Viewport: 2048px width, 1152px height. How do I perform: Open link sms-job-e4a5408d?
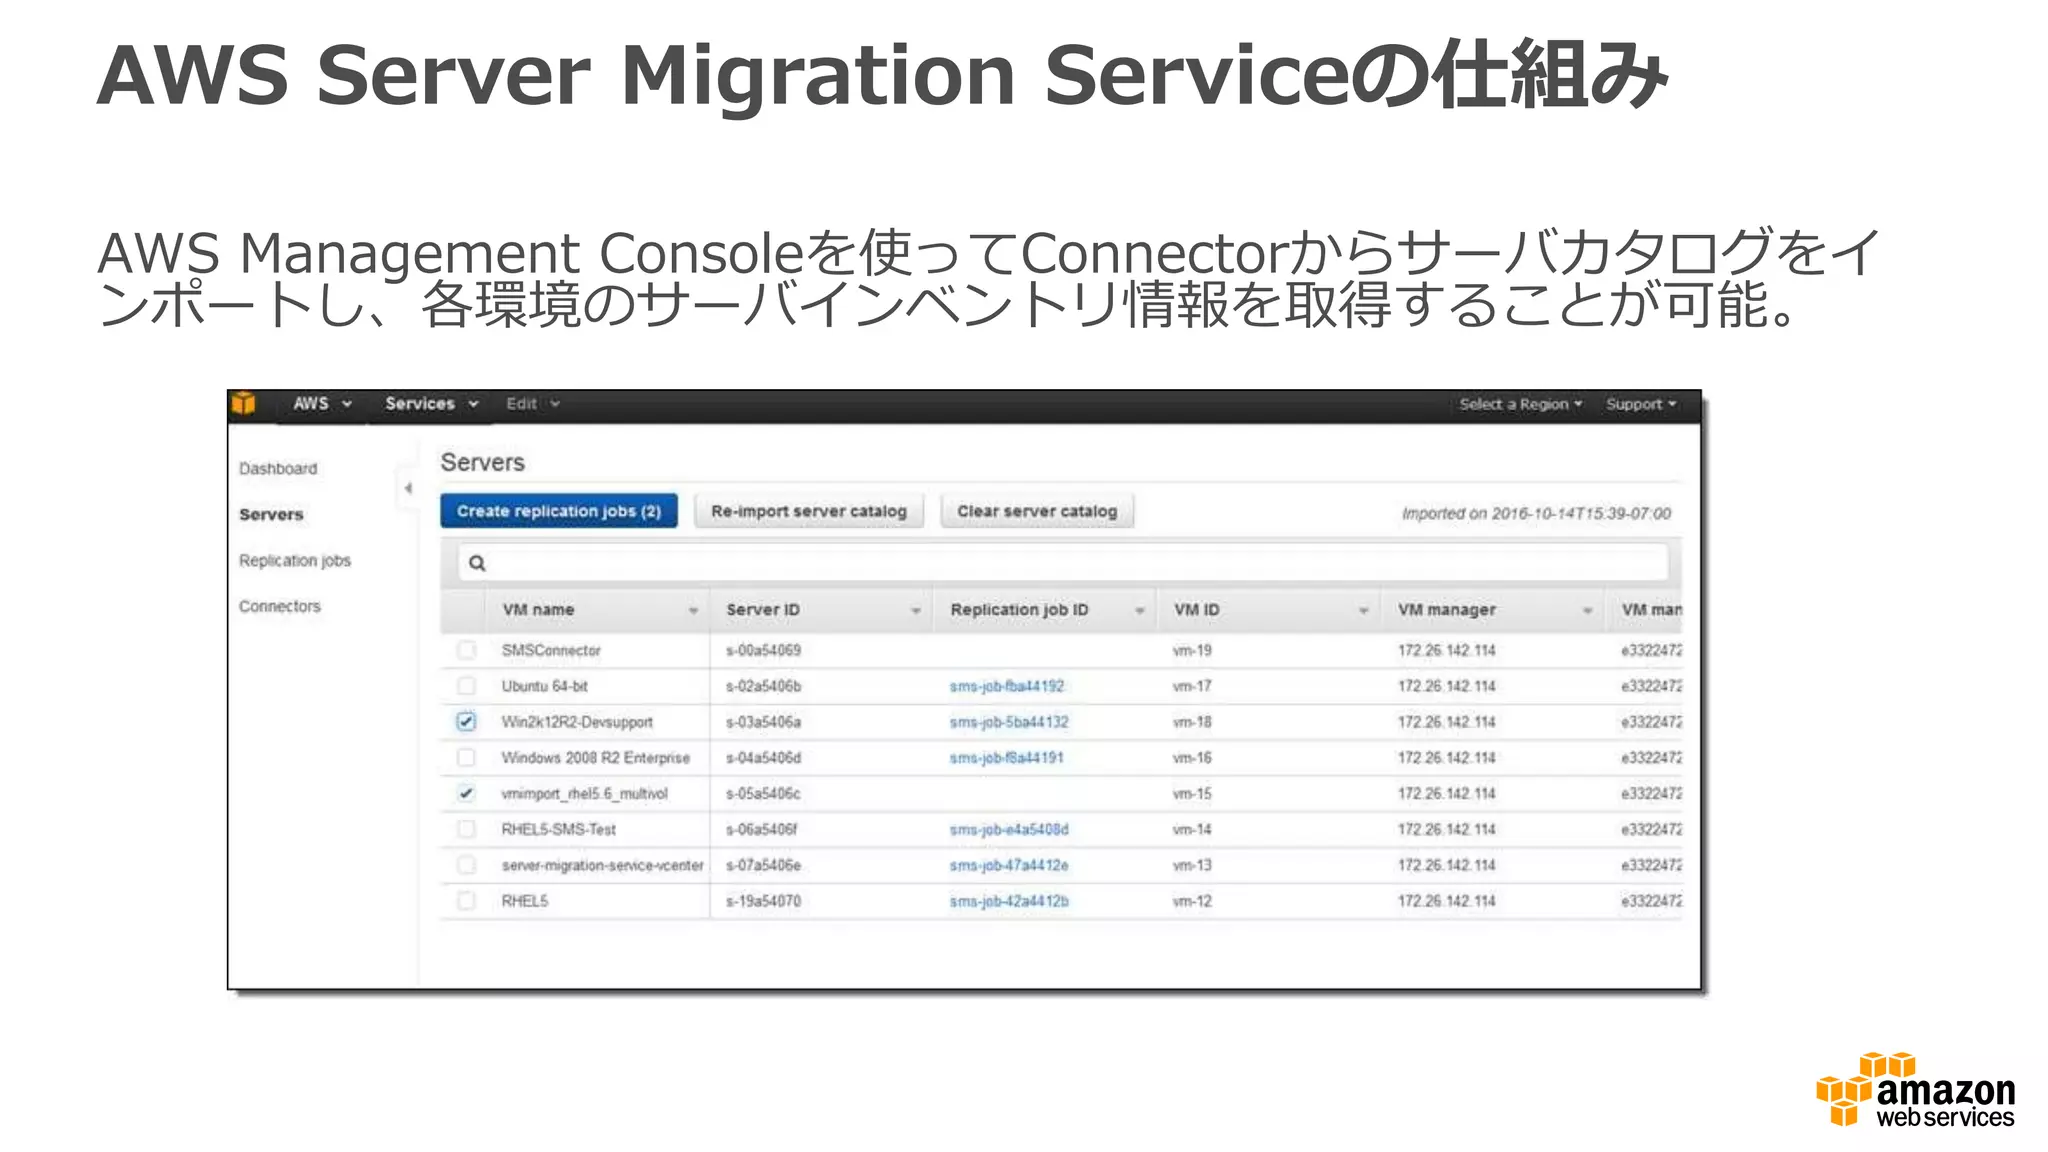coord(1009,830)
